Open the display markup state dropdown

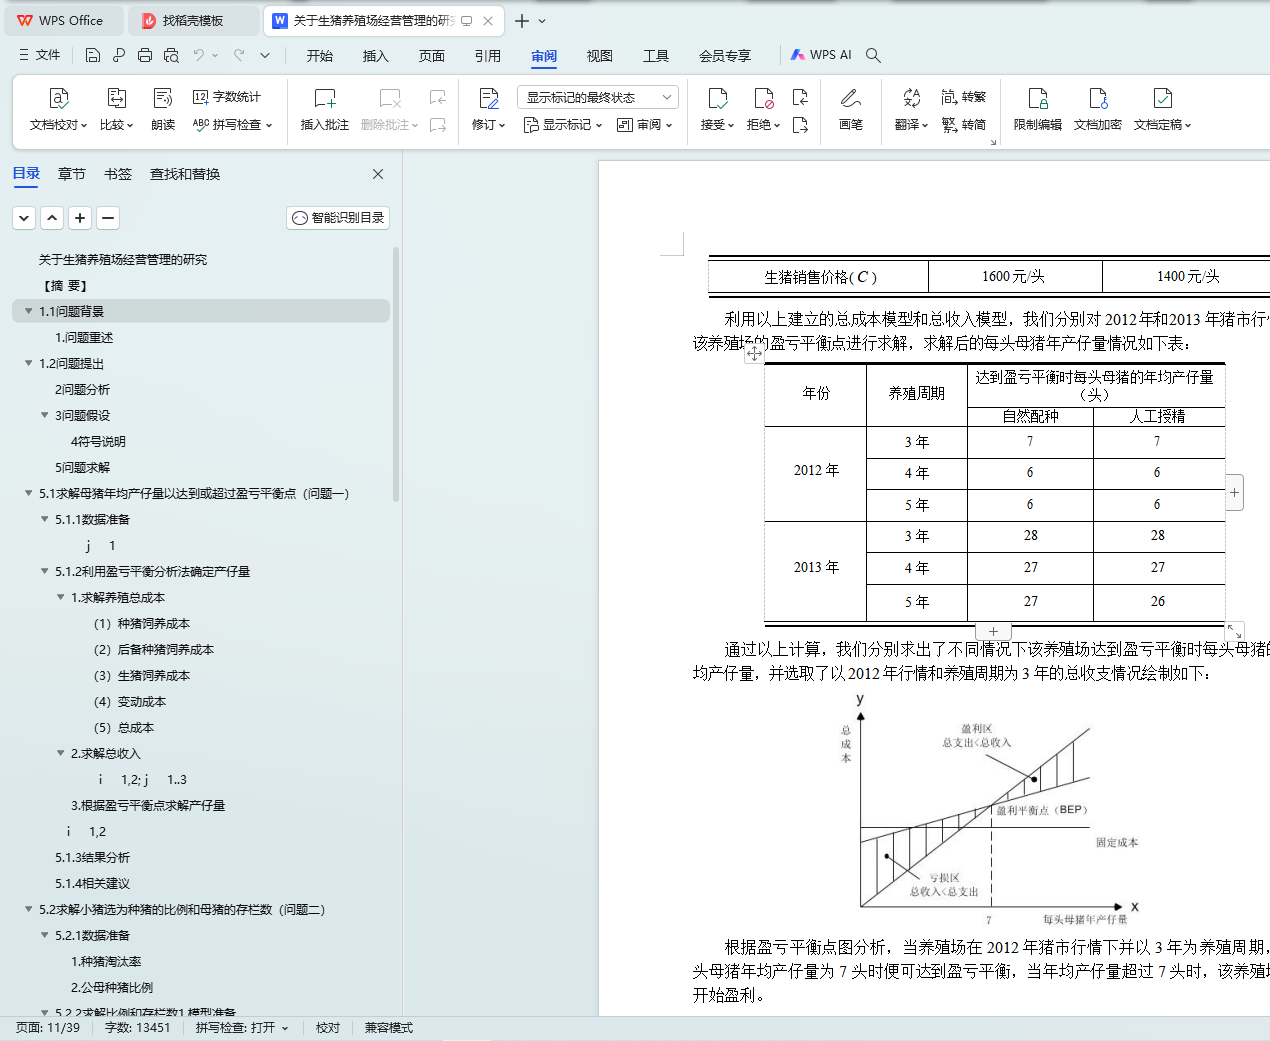click(598, 97)
